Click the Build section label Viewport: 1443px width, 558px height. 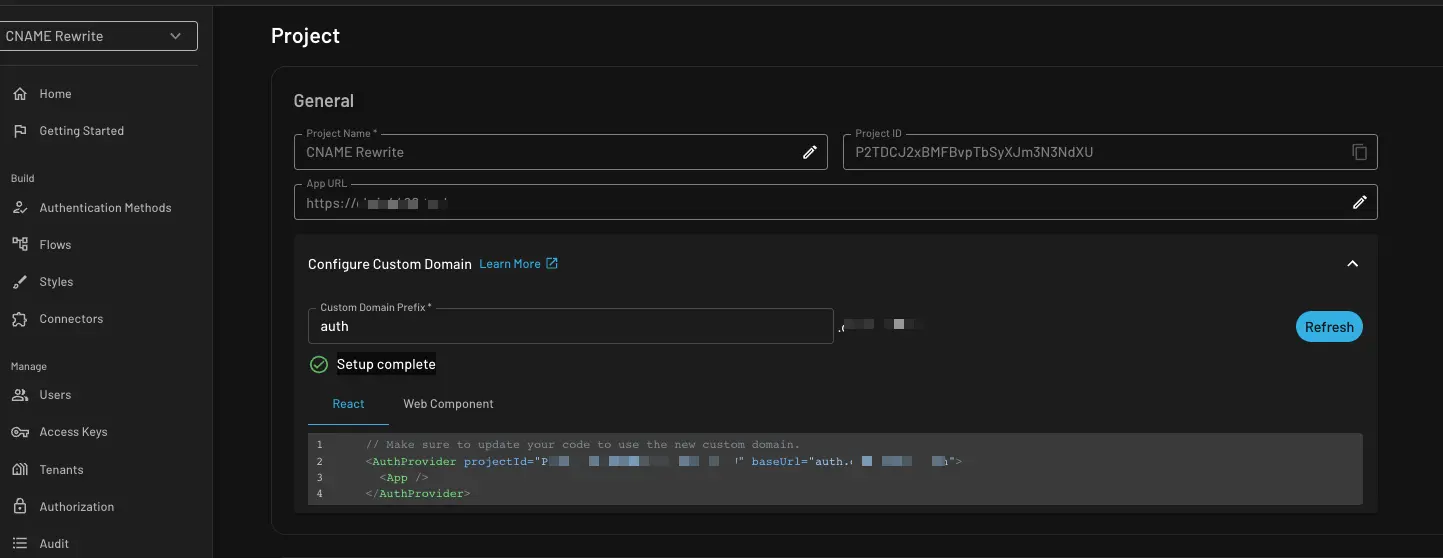22,178
